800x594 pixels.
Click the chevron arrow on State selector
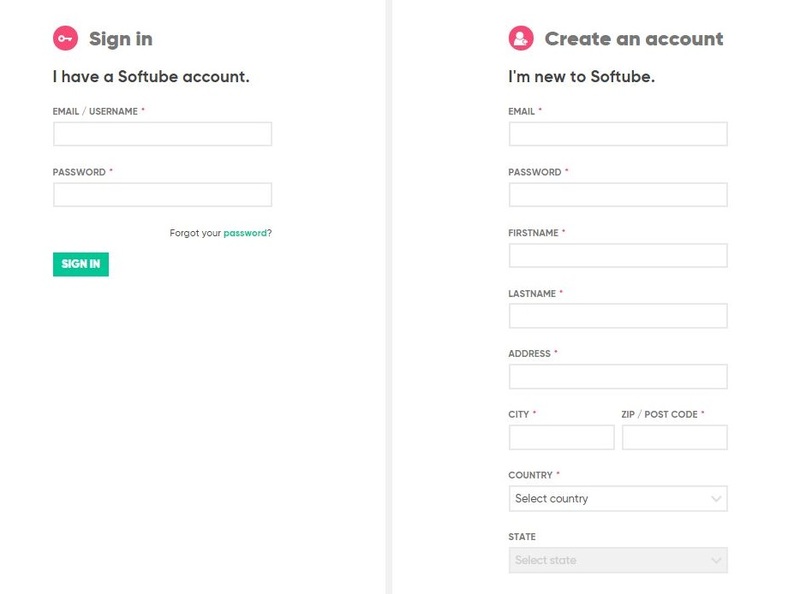[x=716, y=560]
